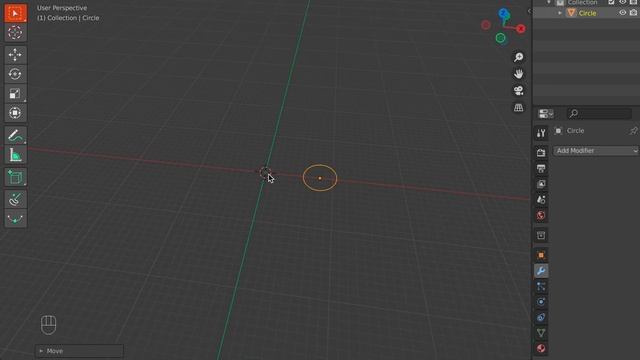Open the World properties tab
Viewport: 640px width, 360px height.
point(541,215)
